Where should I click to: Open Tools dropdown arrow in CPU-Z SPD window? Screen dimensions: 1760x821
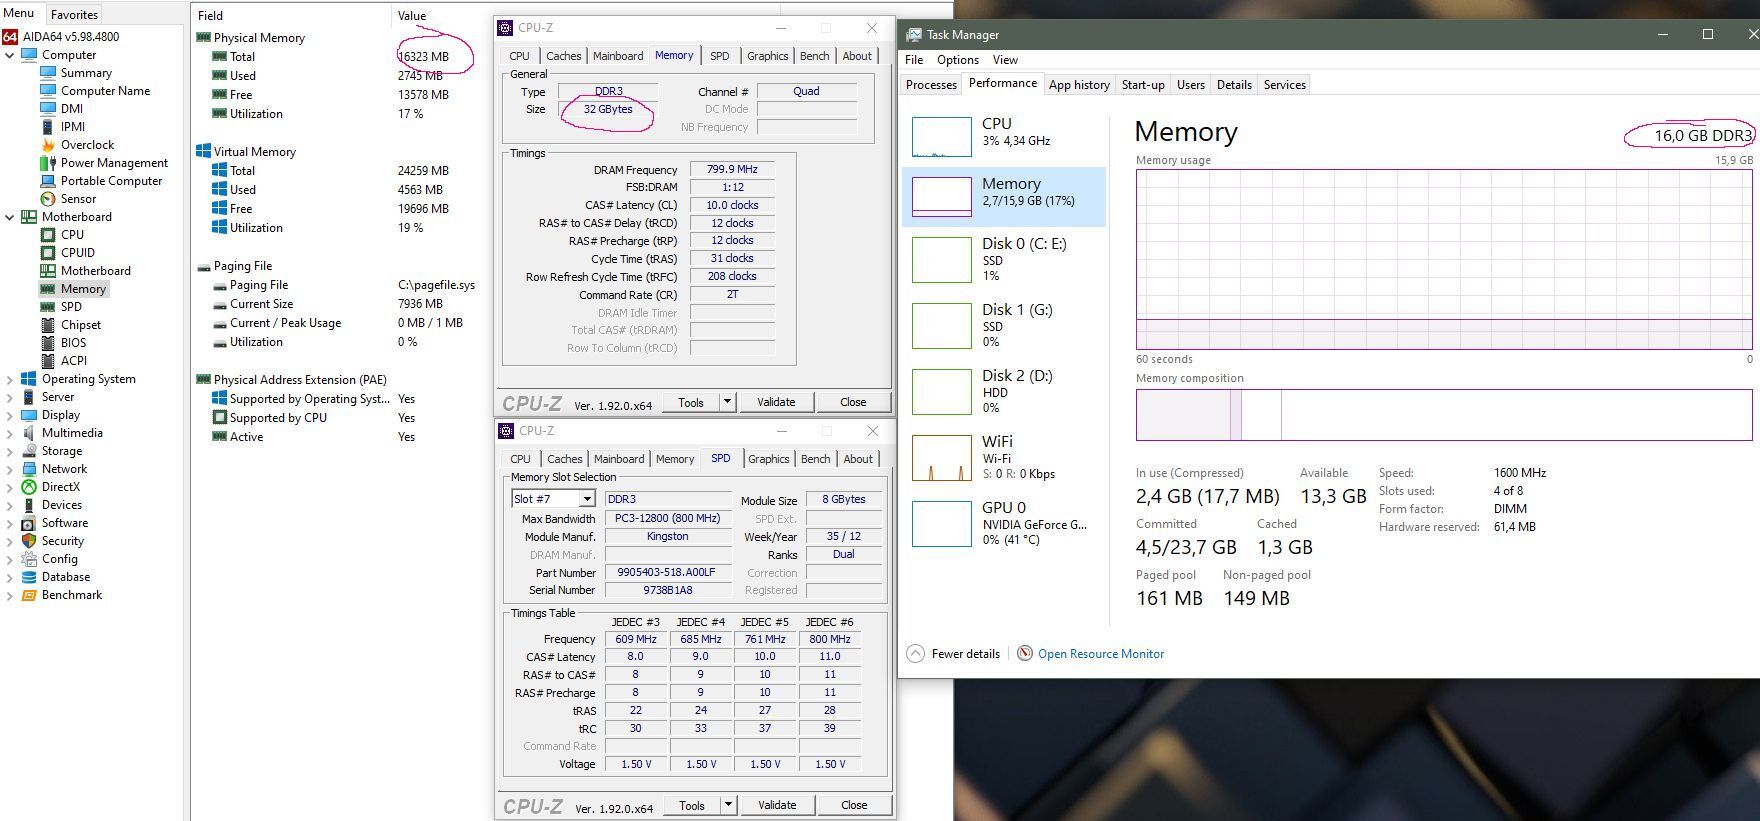tap(728, 805)
